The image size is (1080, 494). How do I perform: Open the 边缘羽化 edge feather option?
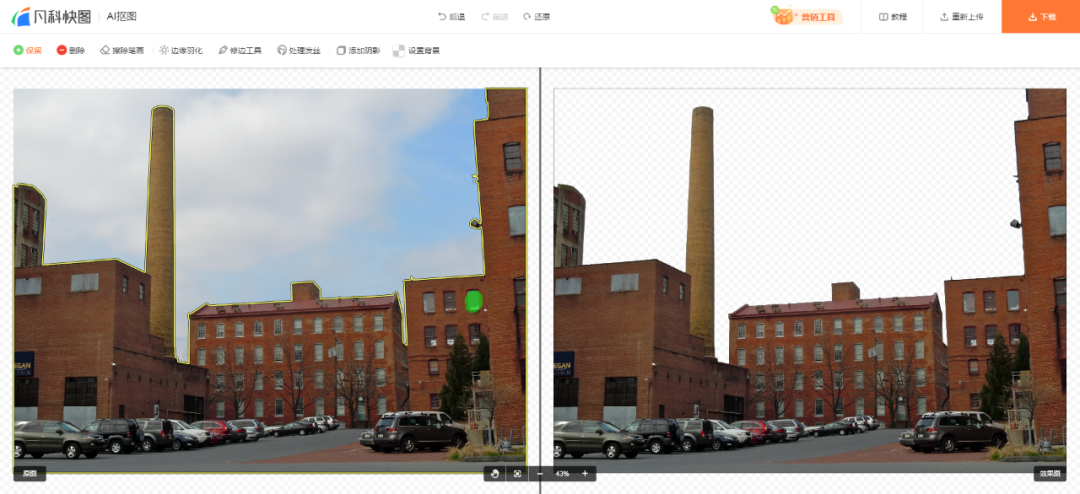(180, 50)
